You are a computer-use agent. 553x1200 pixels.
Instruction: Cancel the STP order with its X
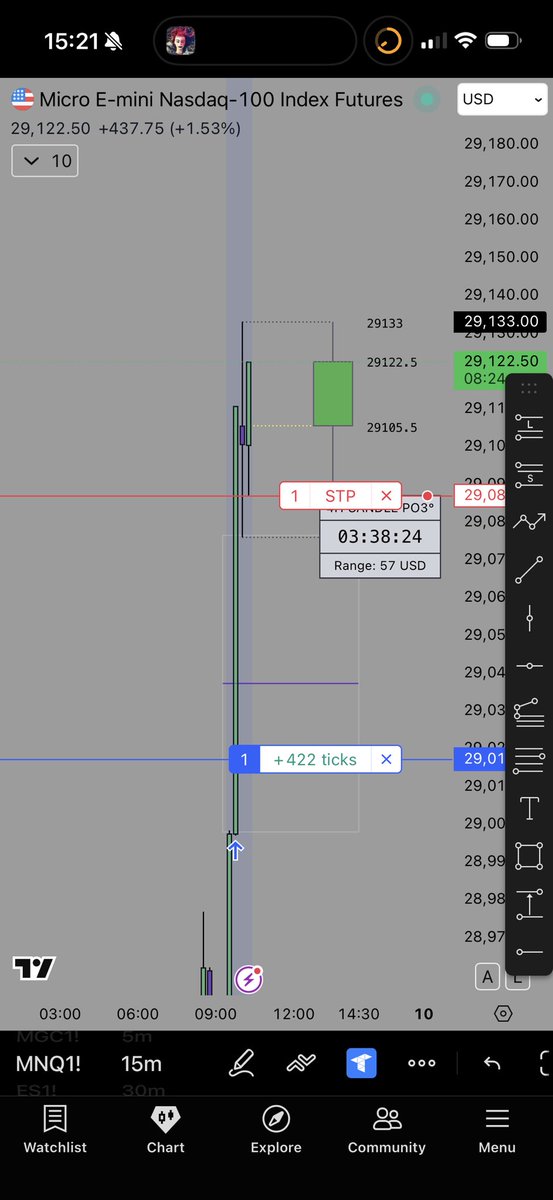(387, 496)
